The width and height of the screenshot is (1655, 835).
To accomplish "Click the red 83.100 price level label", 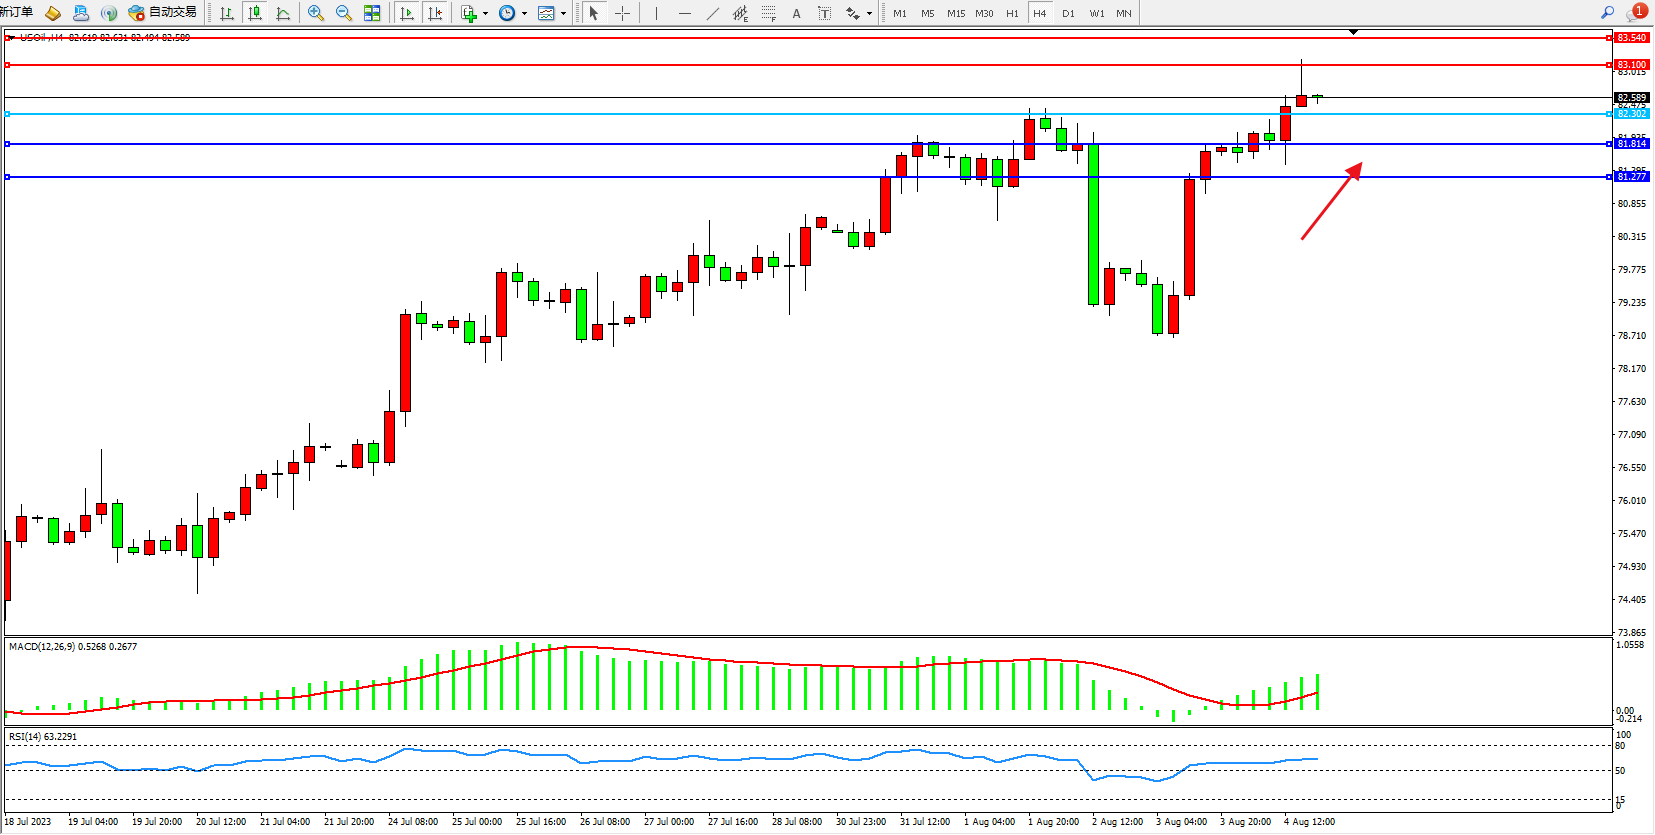I will coord(1631,65).
